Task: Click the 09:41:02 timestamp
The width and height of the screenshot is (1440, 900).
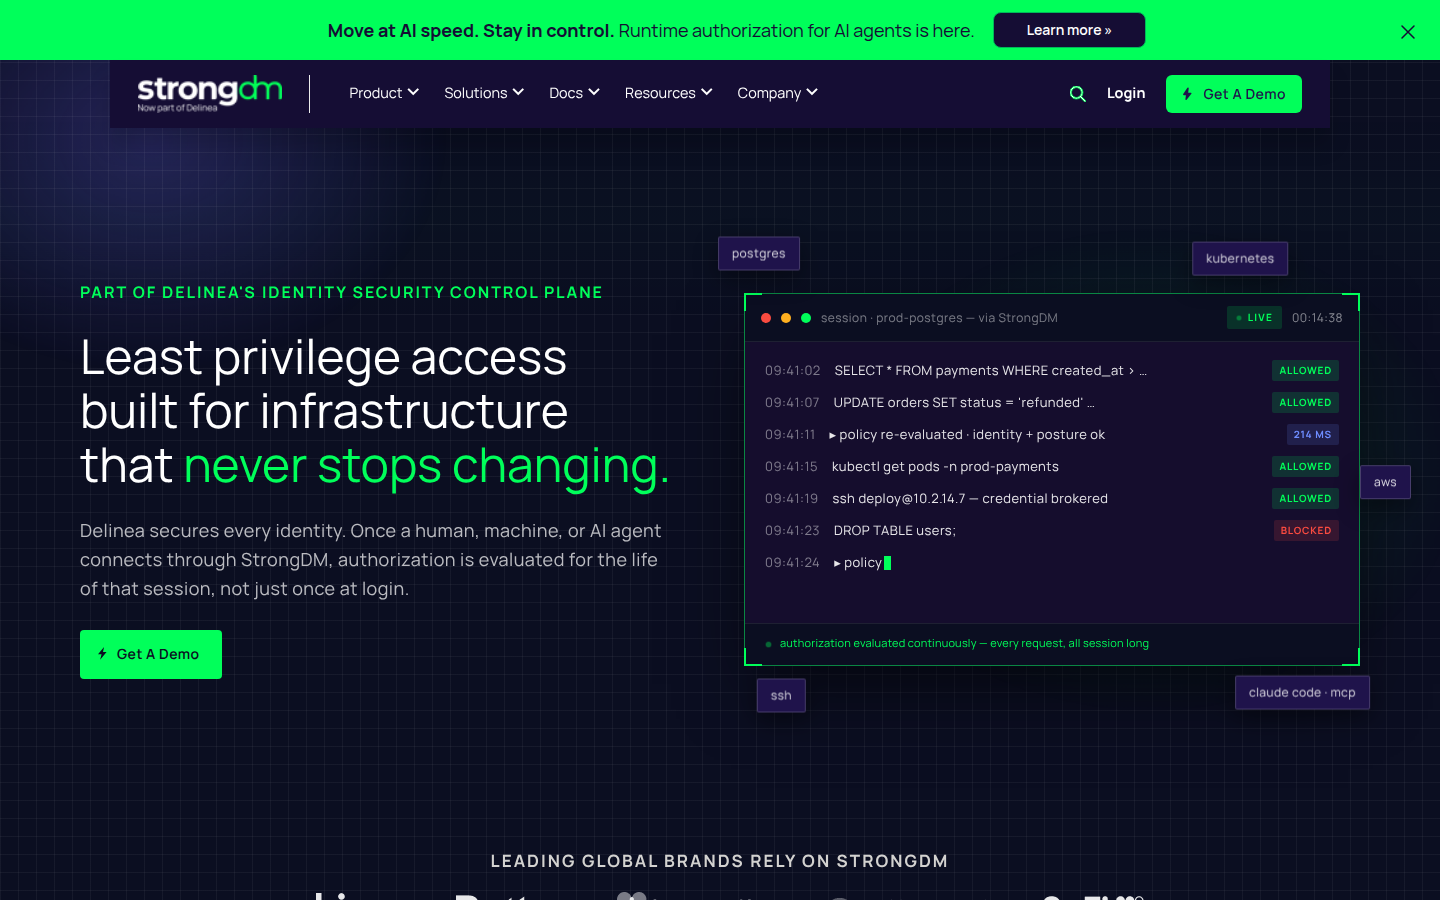Action: [x=792, y=371]
